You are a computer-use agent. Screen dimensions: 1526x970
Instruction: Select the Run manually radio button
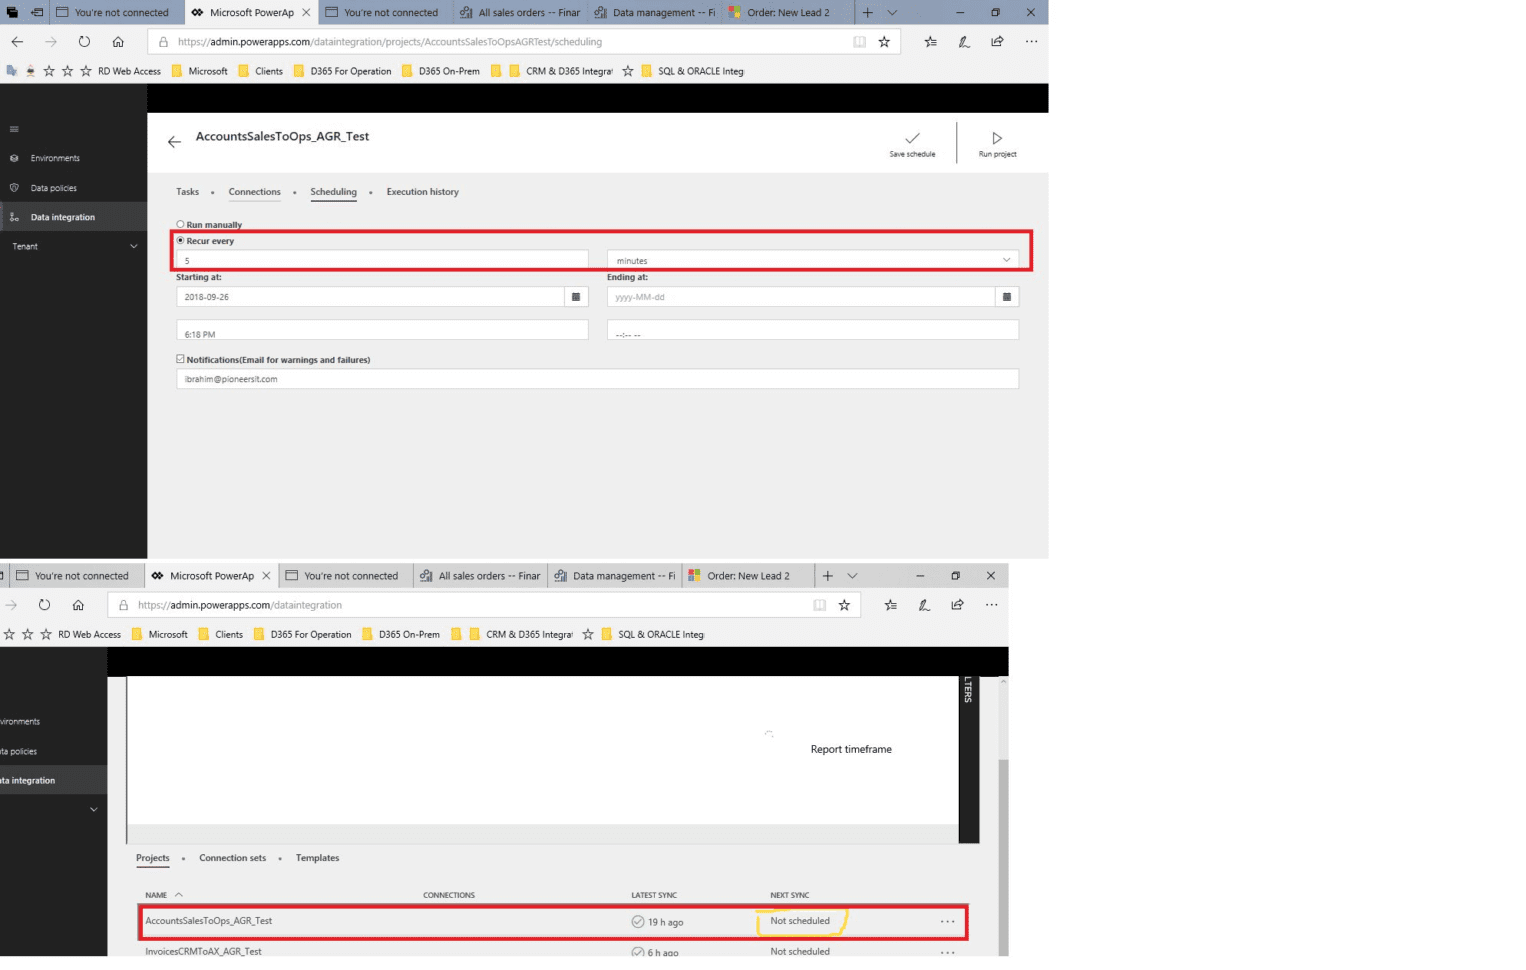pyautogui.click(x=180, y=225)
